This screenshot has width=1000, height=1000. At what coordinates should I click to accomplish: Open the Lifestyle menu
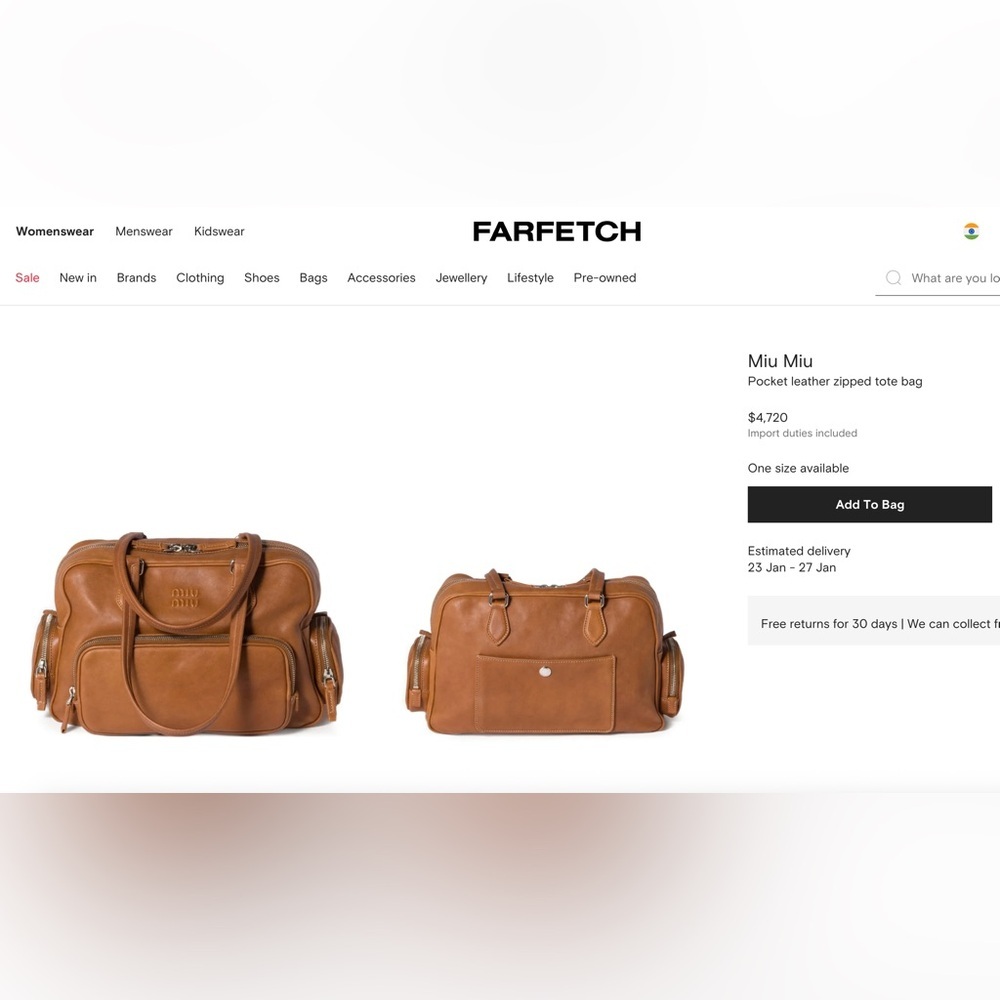[x=530, y=277]
